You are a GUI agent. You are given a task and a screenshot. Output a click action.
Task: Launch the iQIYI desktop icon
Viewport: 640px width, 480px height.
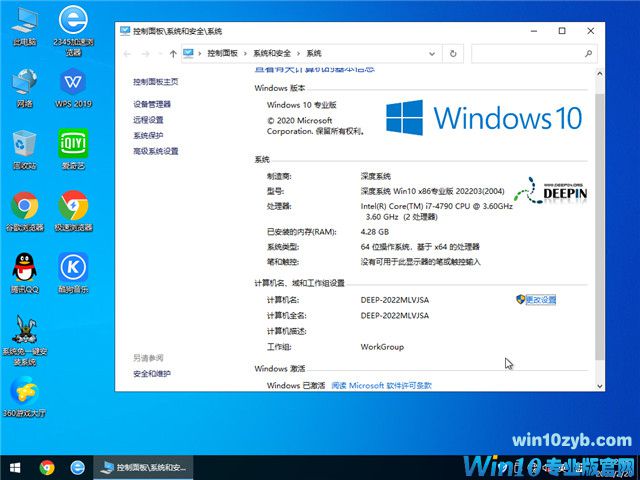pyautogui.click(x=72, y=145)
